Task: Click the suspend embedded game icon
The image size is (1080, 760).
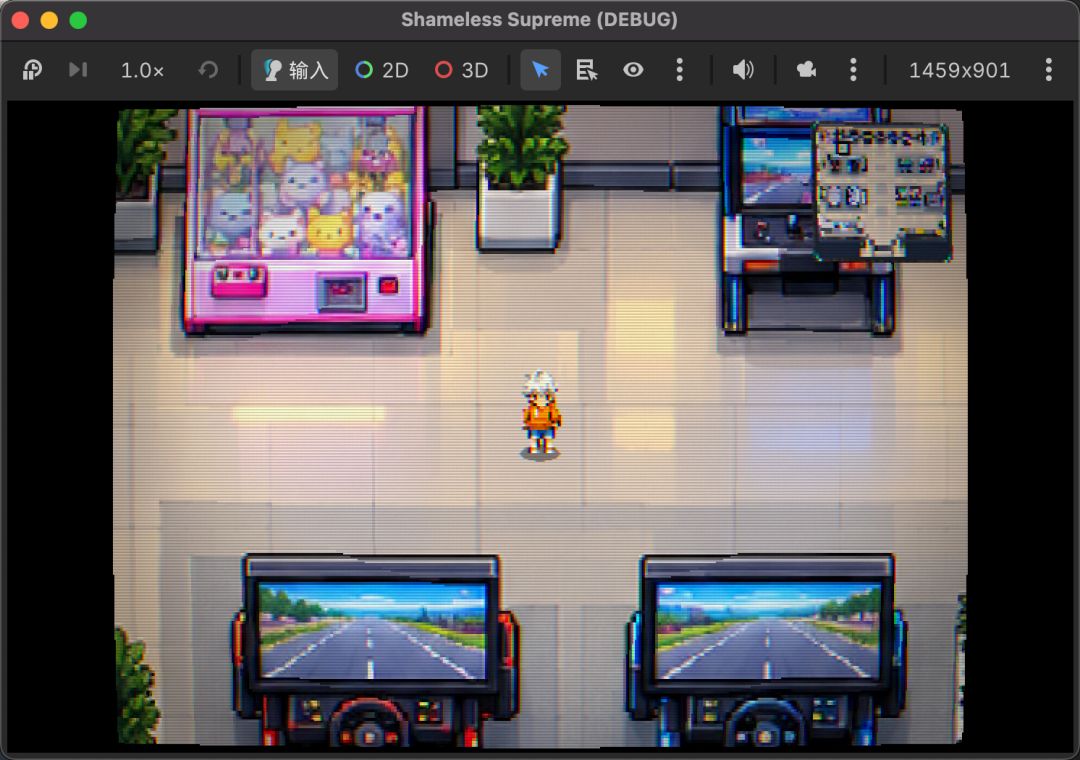Action: tap(32, 70)
